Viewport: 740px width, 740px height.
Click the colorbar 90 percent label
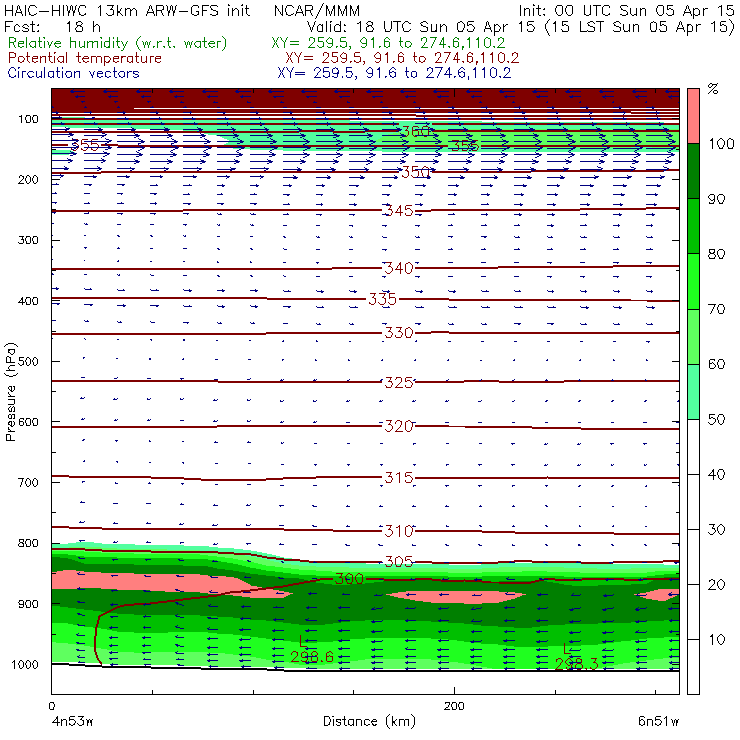pos(716,199)
